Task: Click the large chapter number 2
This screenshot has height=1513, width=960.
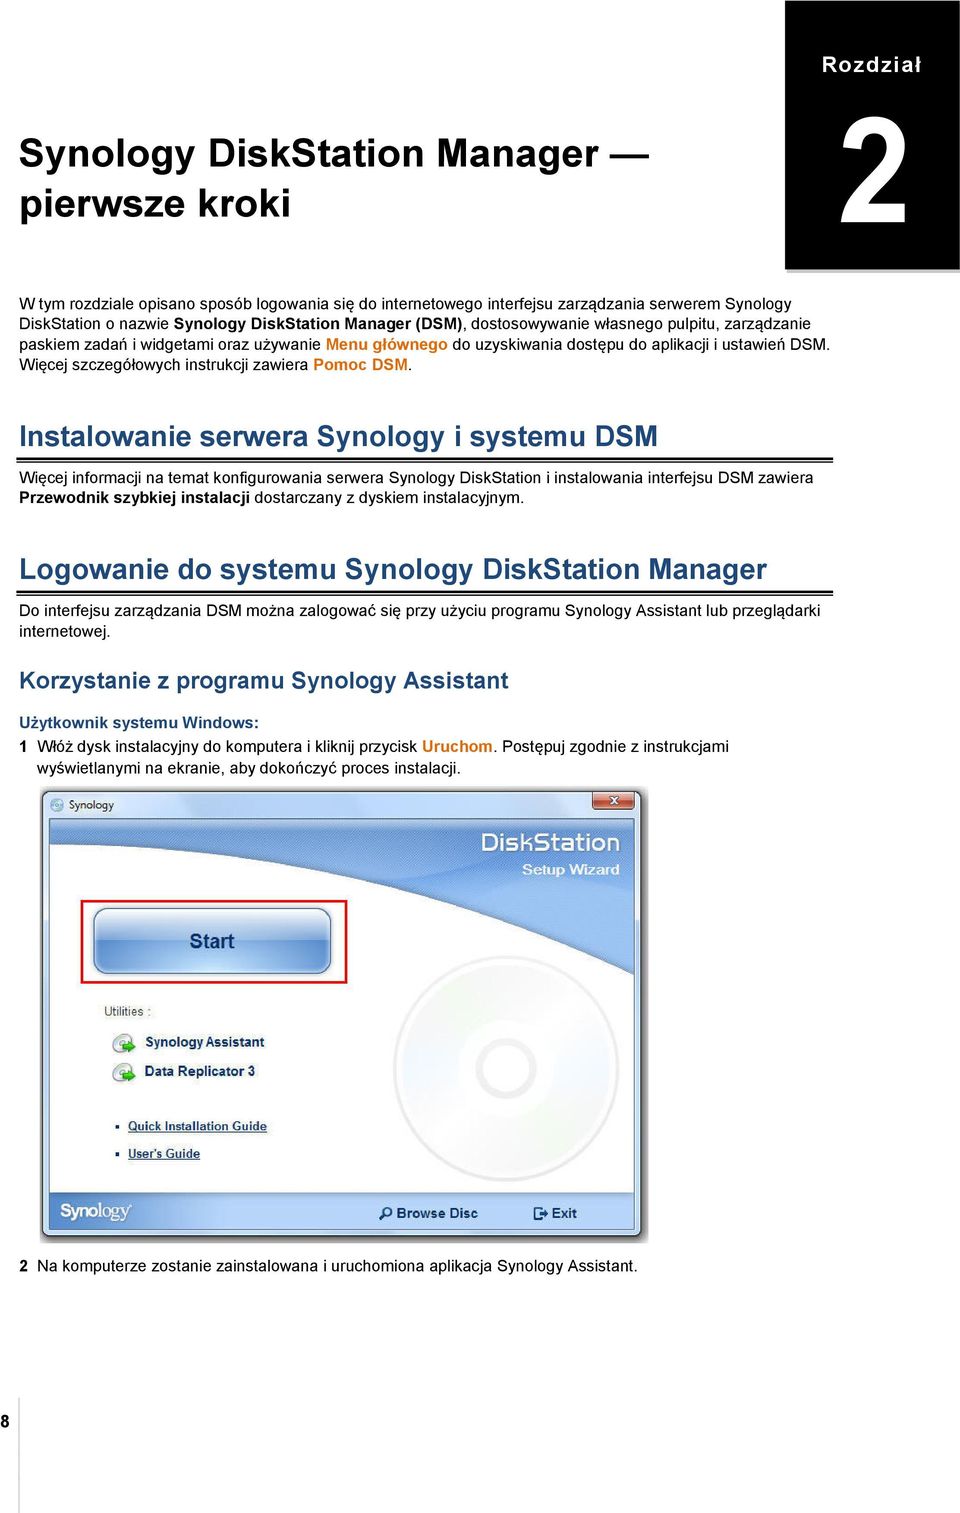Action: tap(873, 172)
